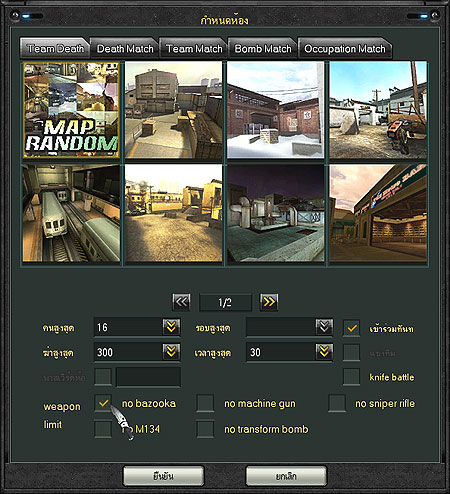450x494 pixels.
Task: Toggle the knife battle checkbox
Action: click(351, 377)
